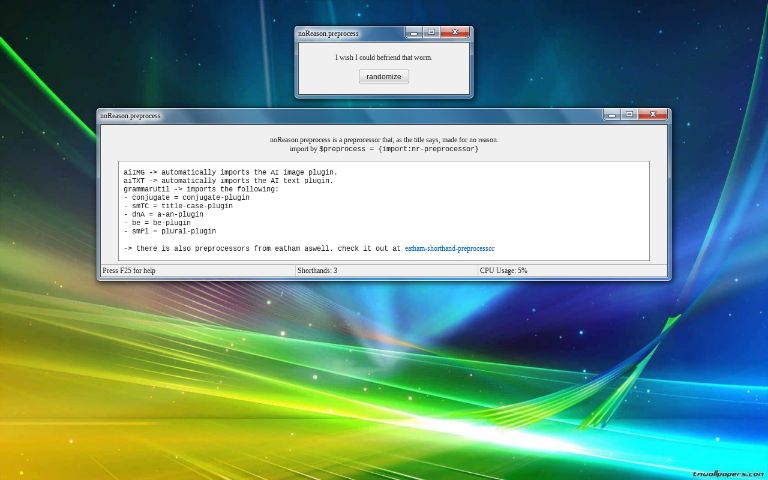Maximize the small randomize dialog window
Screen dimensions: 768x480
tap(431, 33)
